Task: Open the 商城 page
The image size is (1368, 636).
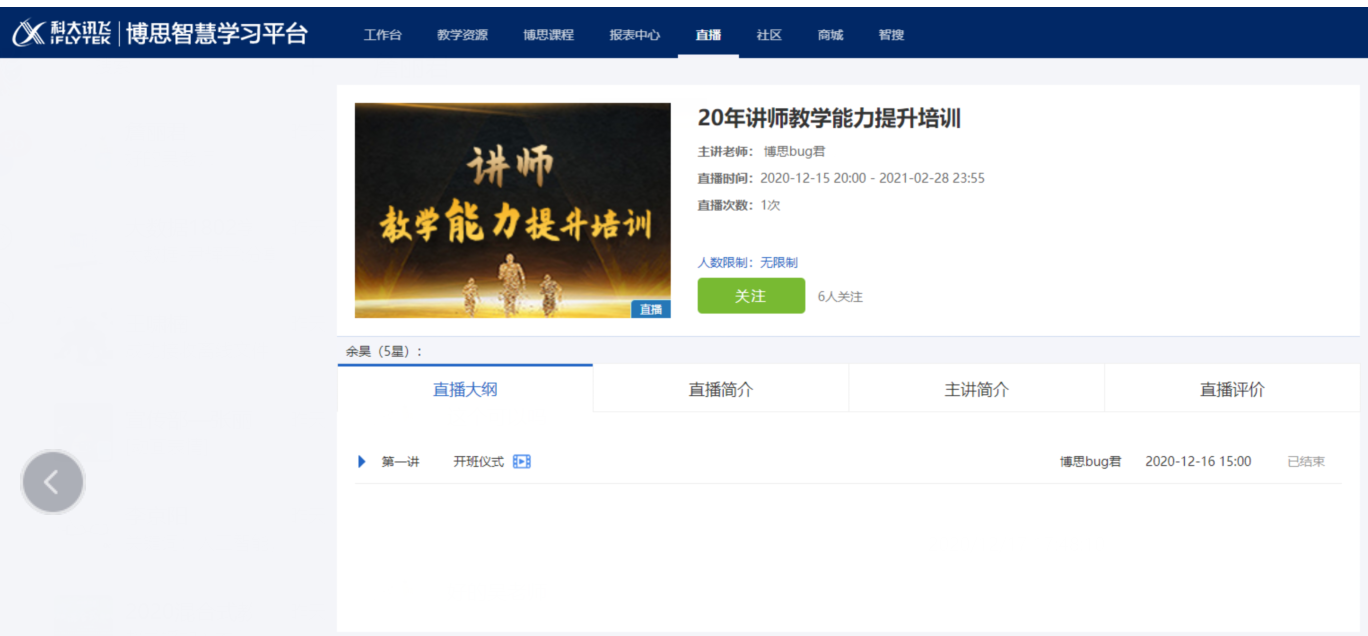Action: pos(829,34)
